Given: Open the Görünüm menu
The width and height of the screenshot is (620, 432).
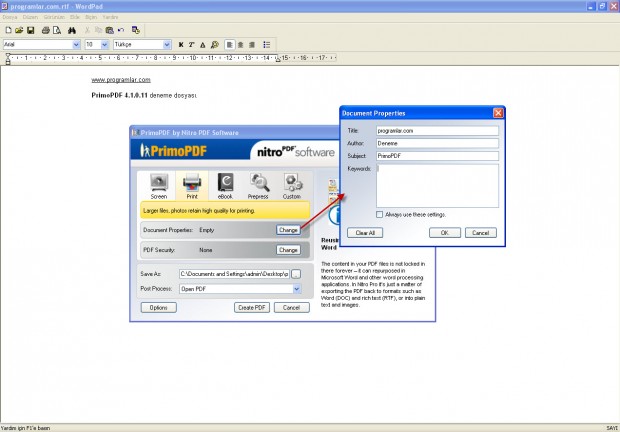Looking at the screenshot, I should click(54, 17).
